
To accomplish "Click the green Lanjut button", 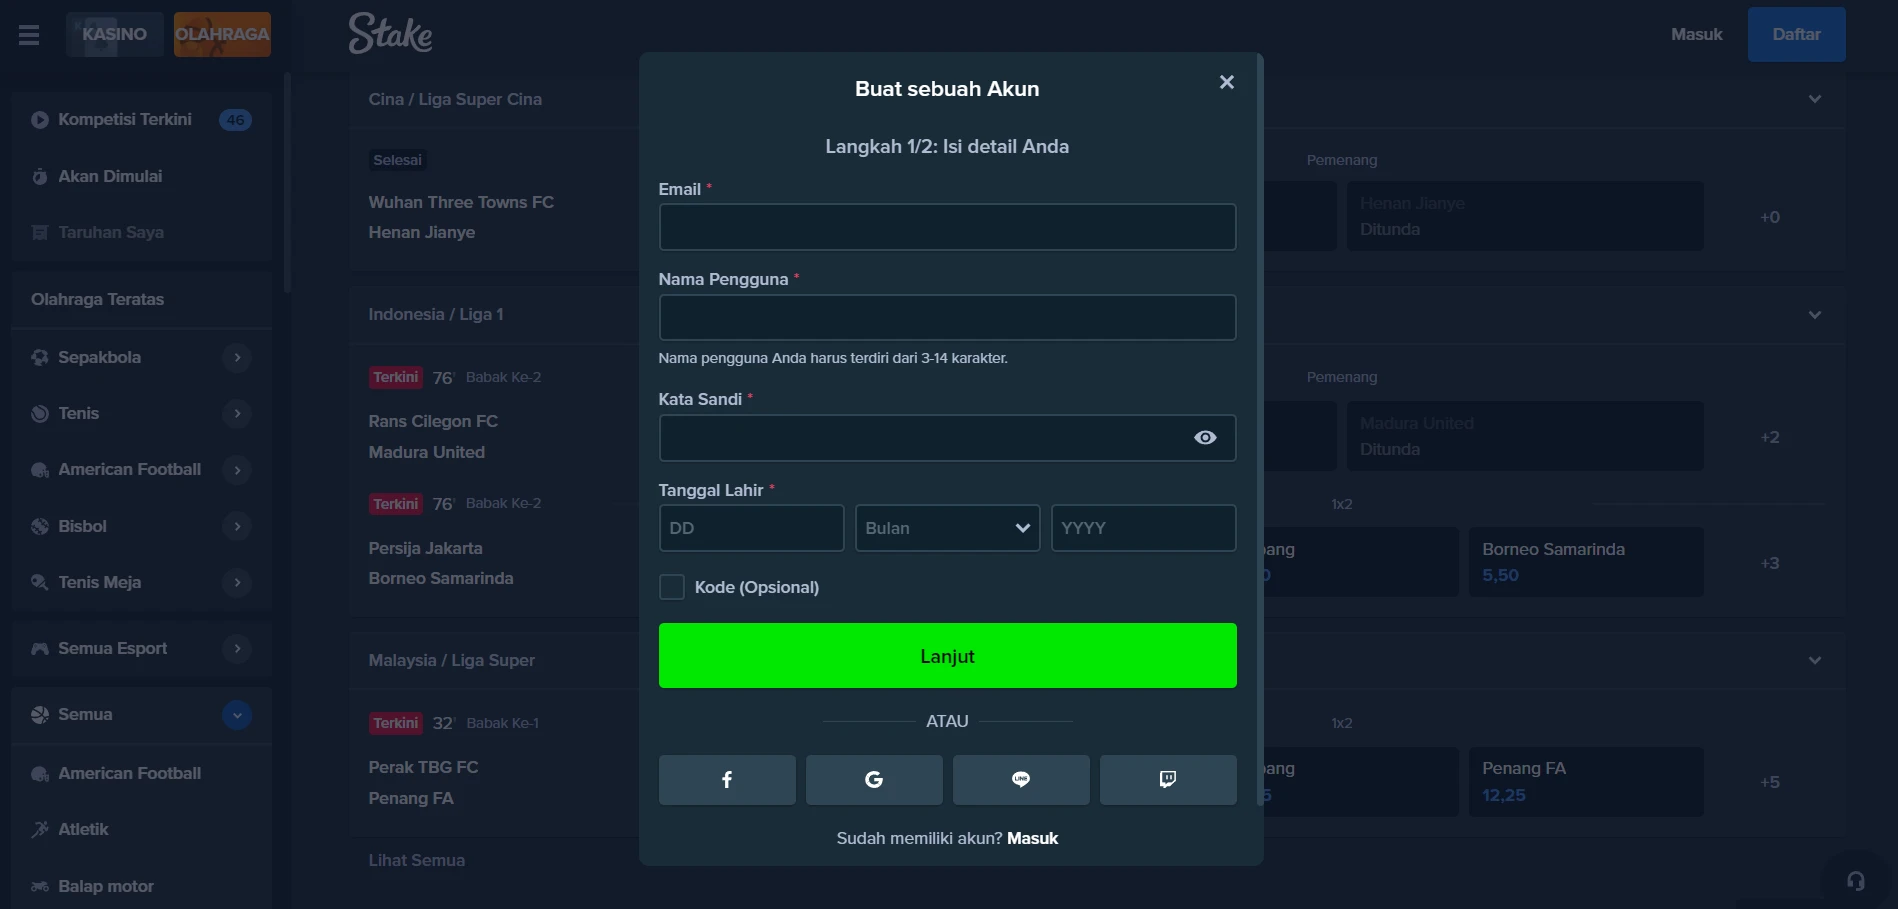I will click(947, 655).
